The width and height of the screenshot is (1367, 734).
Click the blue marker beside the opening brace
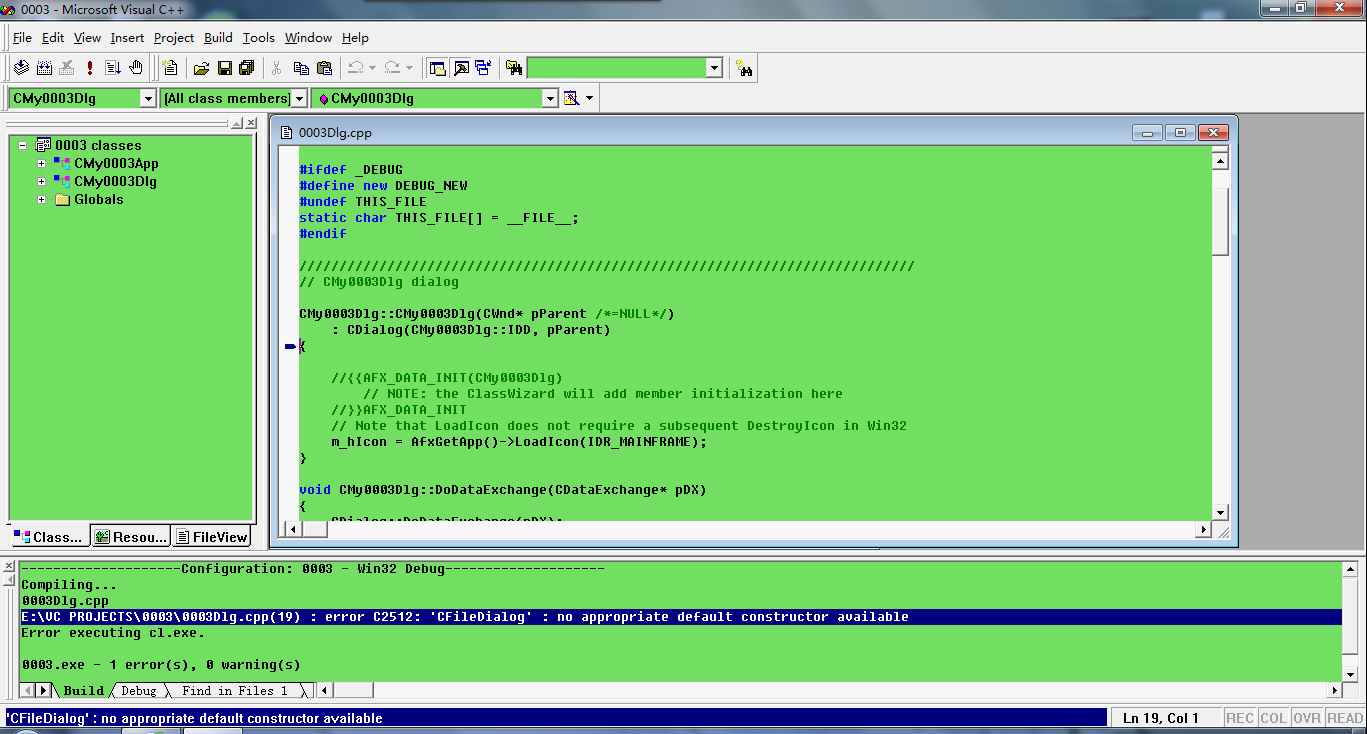coord(290,346)
